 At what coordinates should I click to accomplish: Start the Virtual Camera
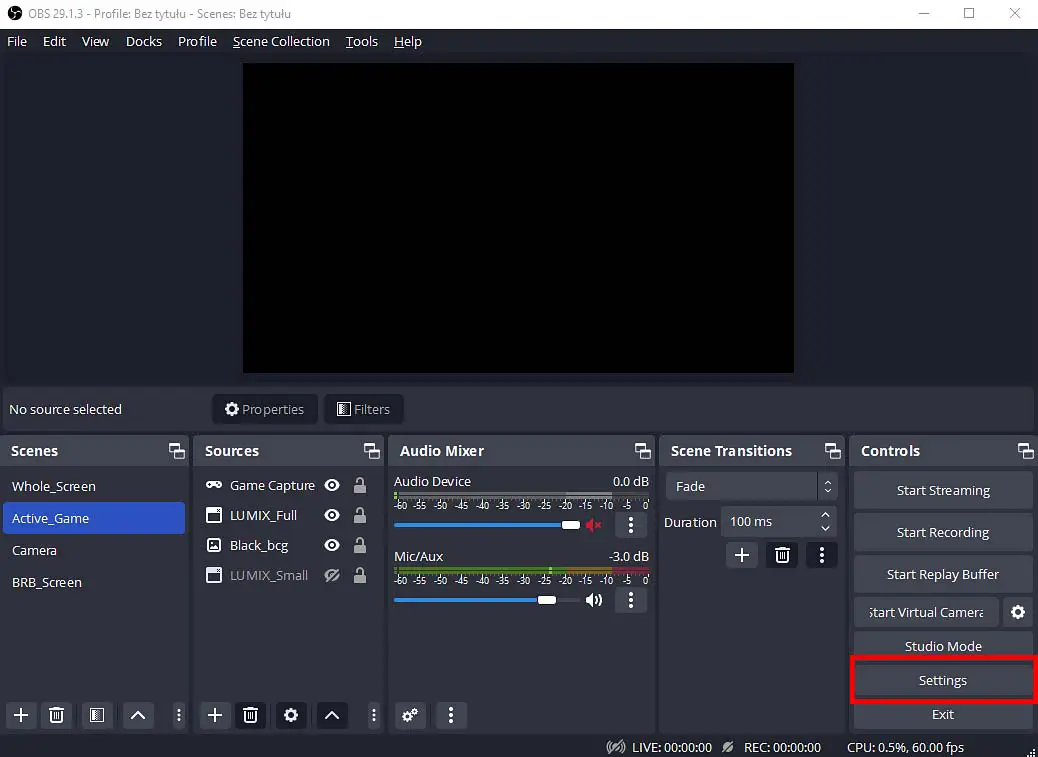(926, 612)
